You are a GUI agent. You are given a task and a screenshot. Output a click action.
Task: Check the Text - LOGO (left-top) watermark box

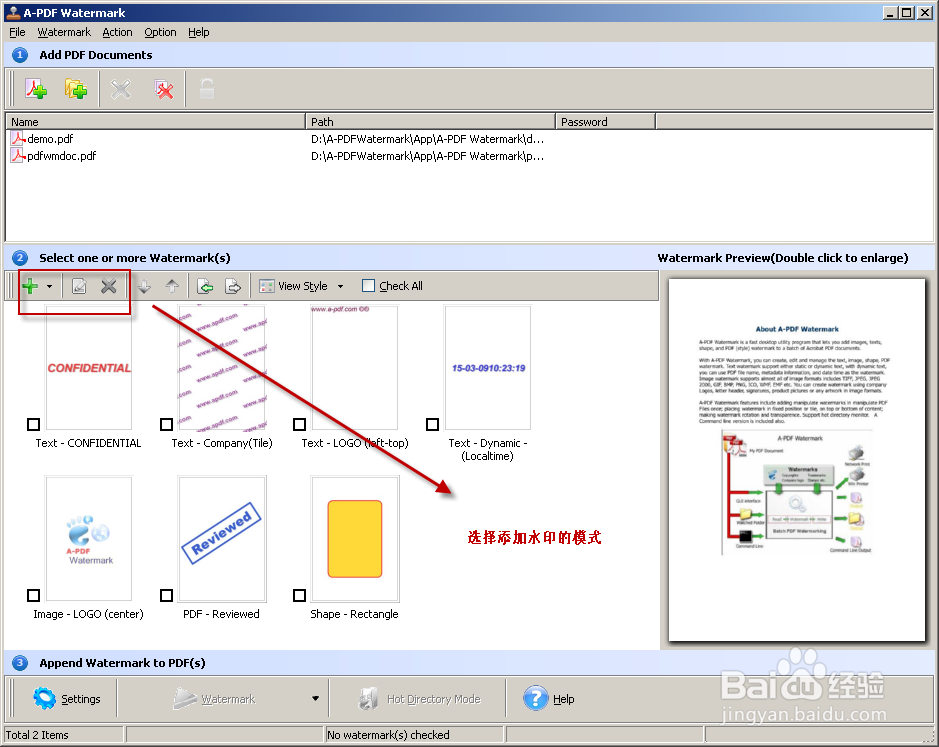coord(299,424)
